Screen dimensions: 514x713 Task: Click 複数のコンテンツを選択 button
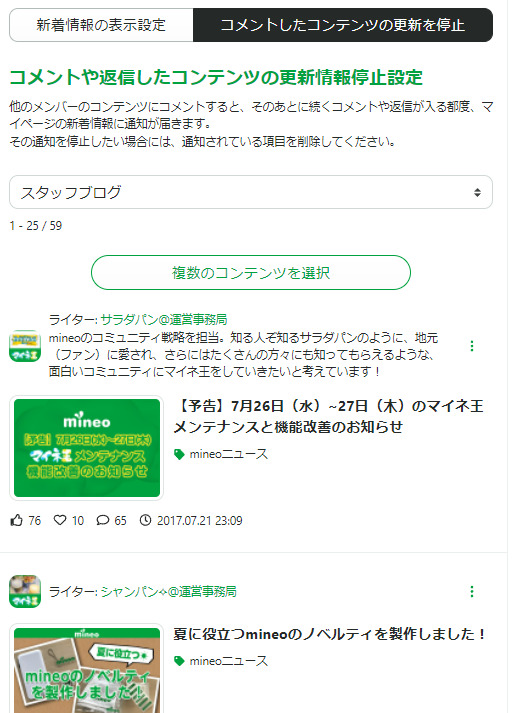tap(251, 272)
